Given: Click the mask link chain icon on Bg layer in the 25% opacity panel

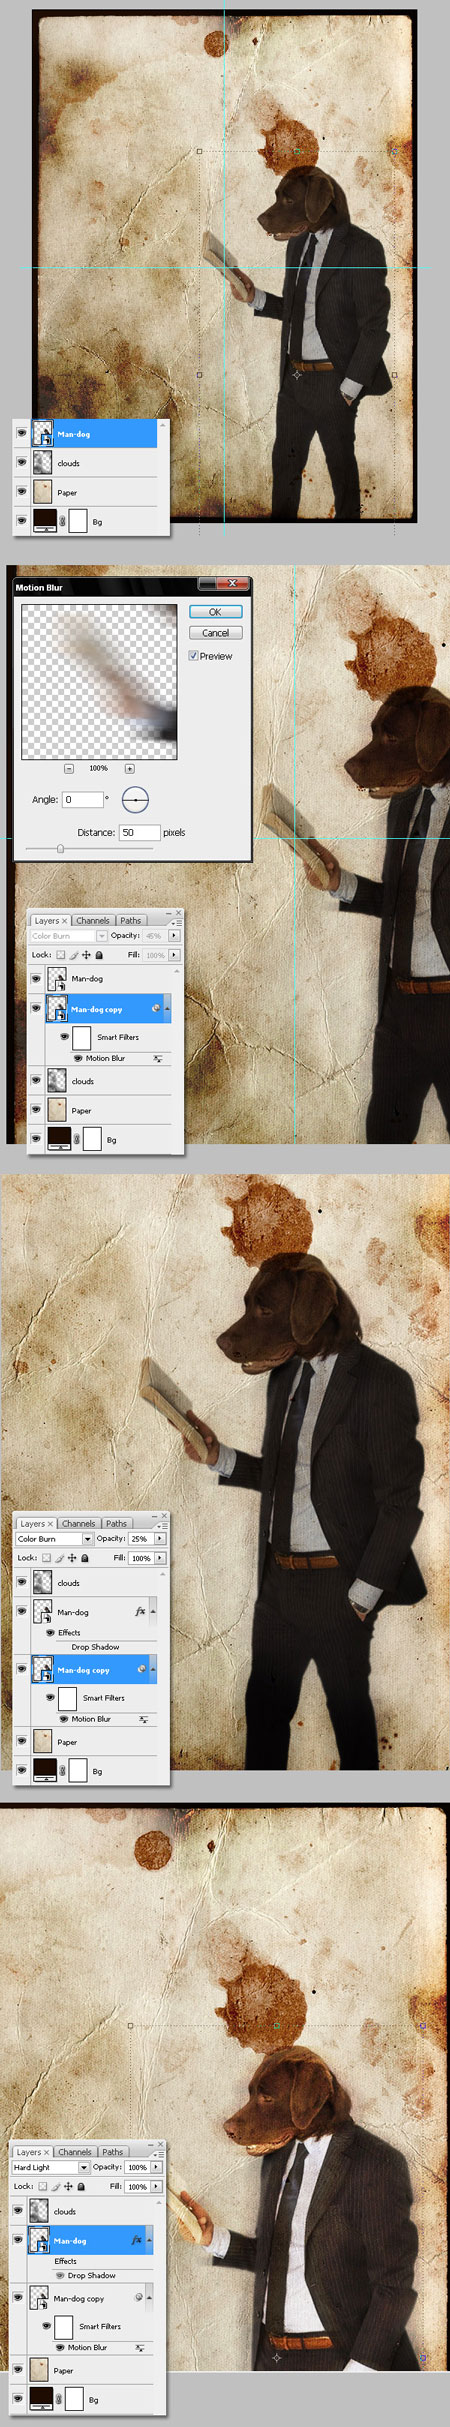Looking at the screenshot, I should click(x=62, y=1771).
